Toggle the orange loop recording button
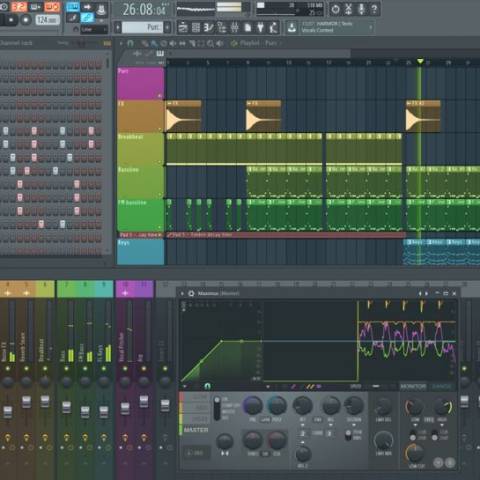 [52, 7]
